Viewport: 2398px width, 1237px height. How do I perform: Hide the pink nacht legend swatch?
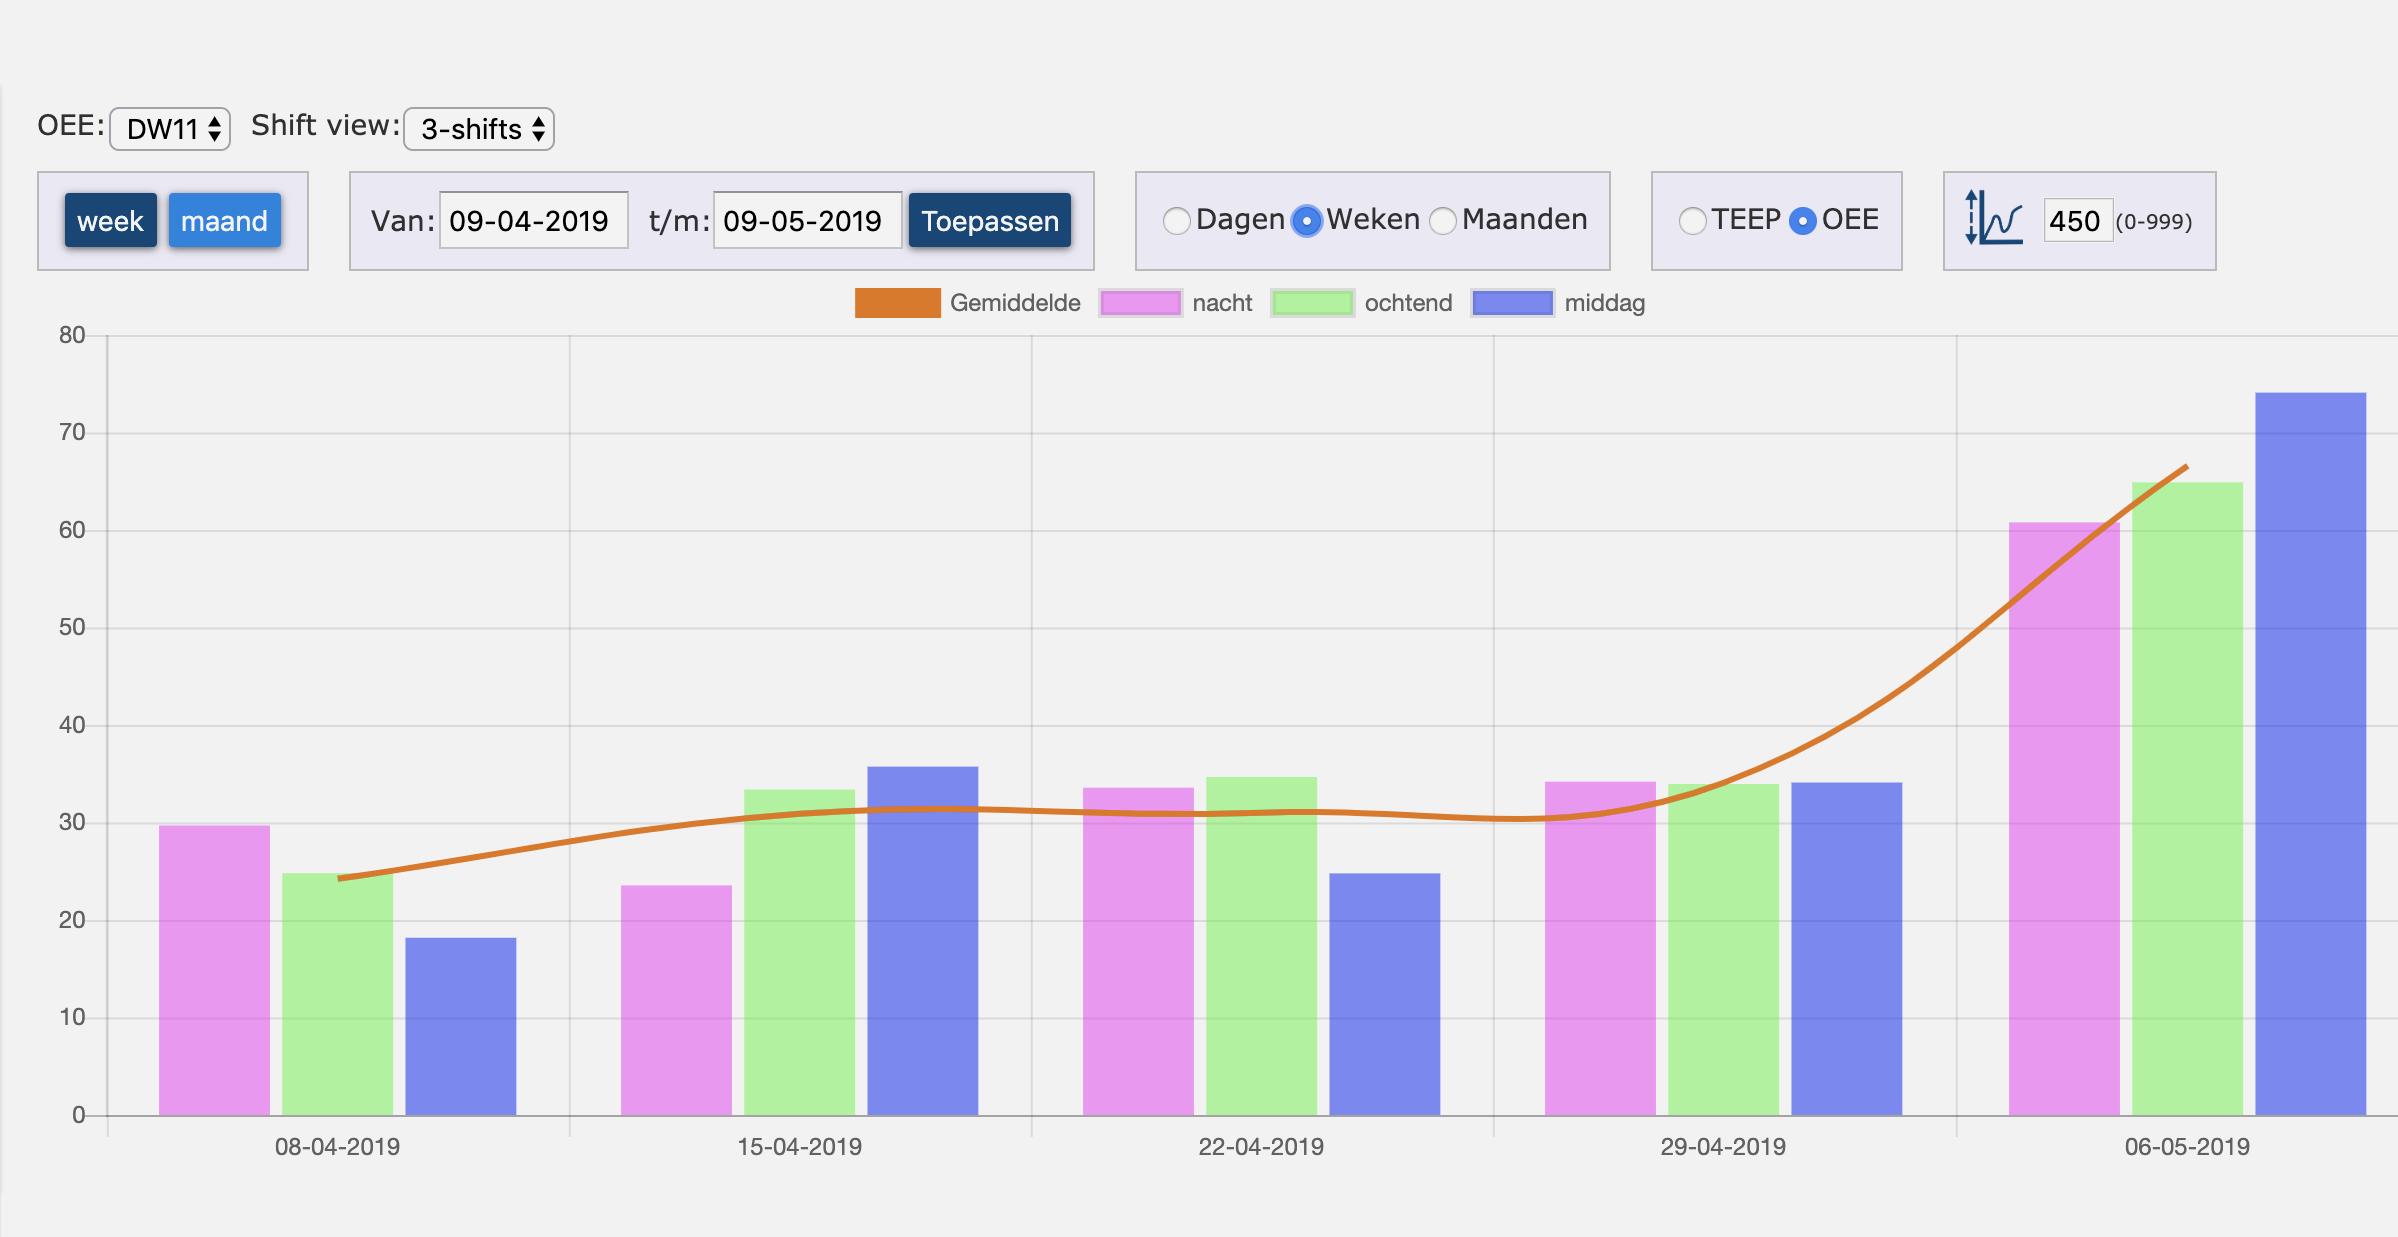[x=1140, y=303]
